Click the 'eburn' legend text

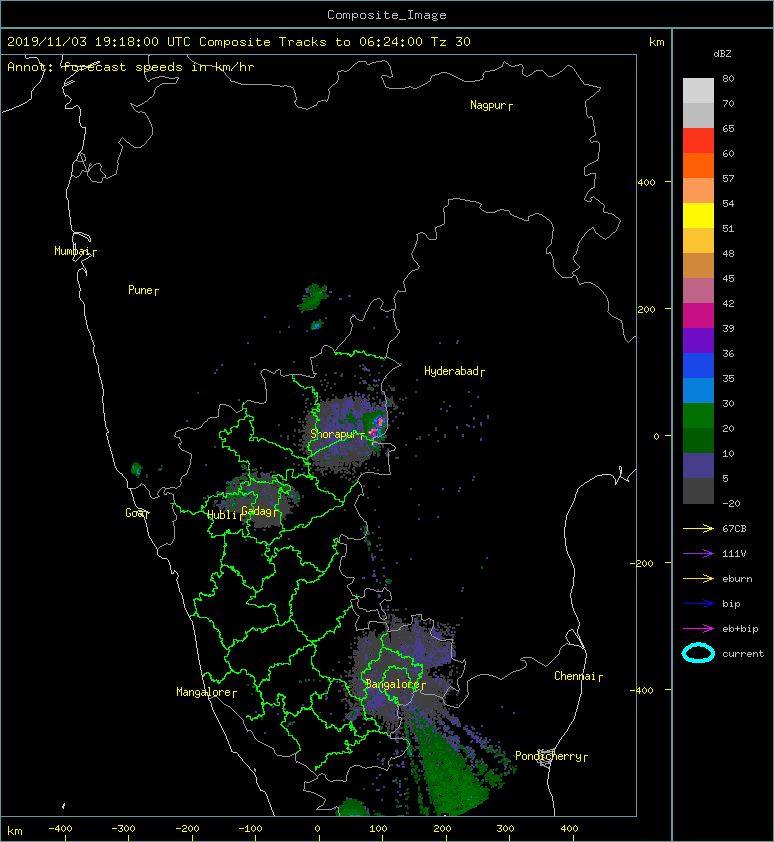737,579
